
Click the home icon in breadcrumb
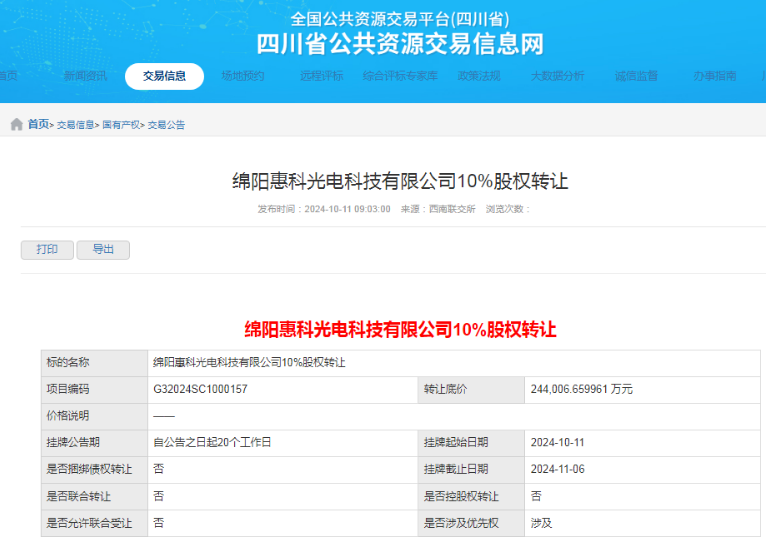coord(16,125)
